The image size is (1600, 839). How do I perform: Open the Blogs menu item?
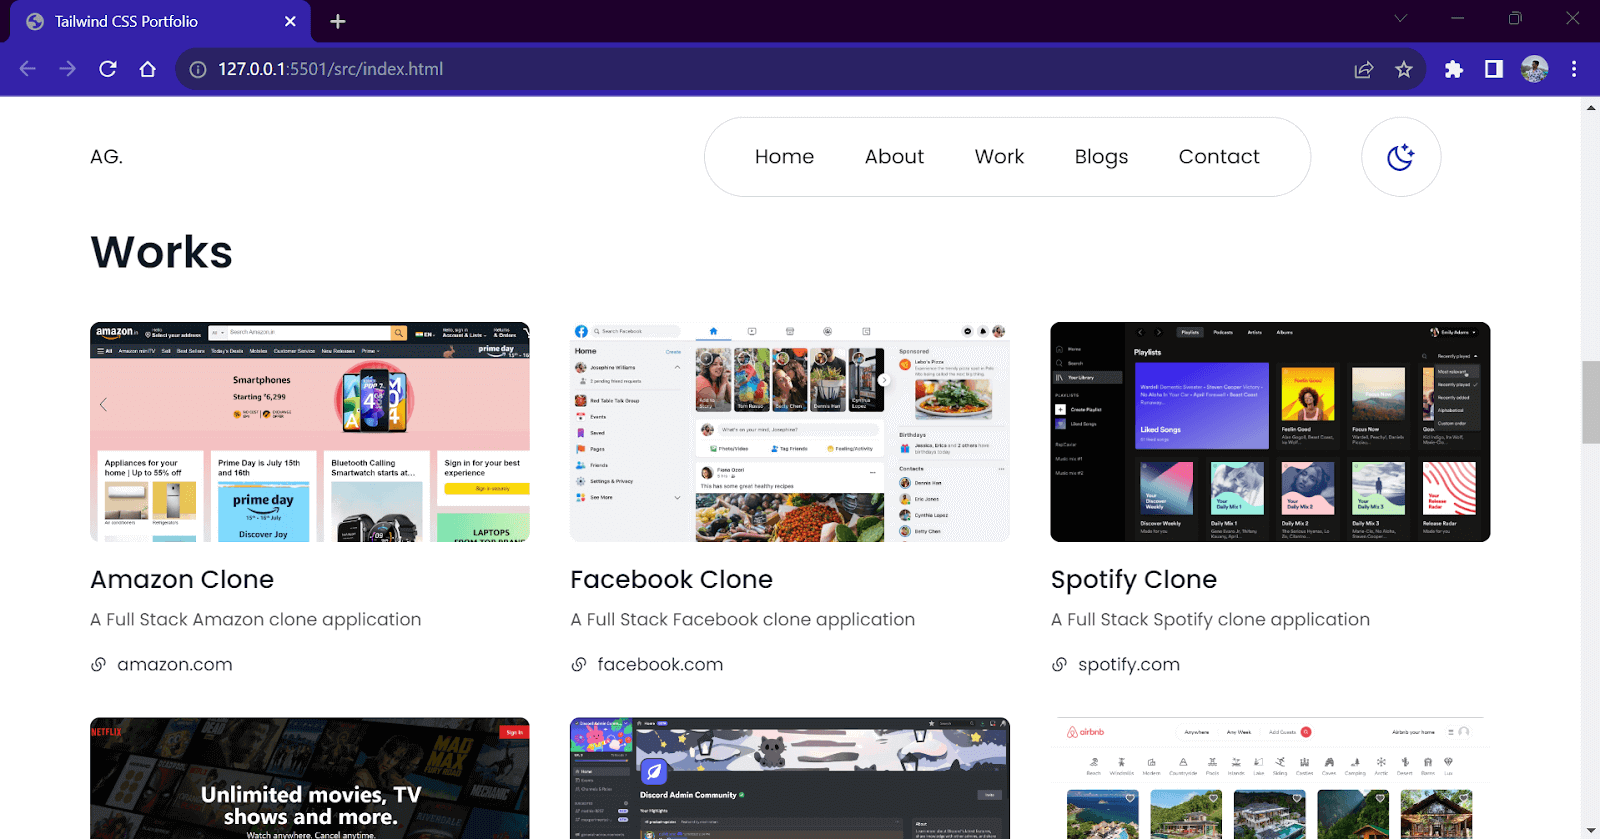[x=1102, y=157]
